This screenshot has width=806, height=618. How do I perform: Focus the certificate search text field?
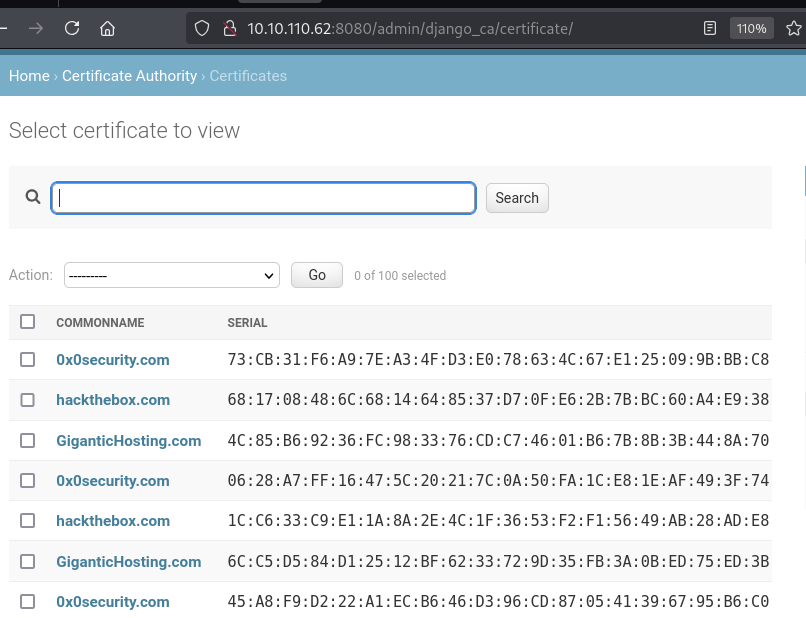coord(263,197)
